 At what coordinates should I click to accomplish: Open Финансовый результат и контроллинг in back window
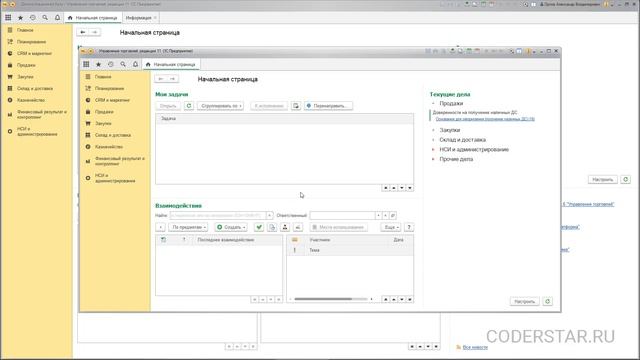[x=41, y=114]
